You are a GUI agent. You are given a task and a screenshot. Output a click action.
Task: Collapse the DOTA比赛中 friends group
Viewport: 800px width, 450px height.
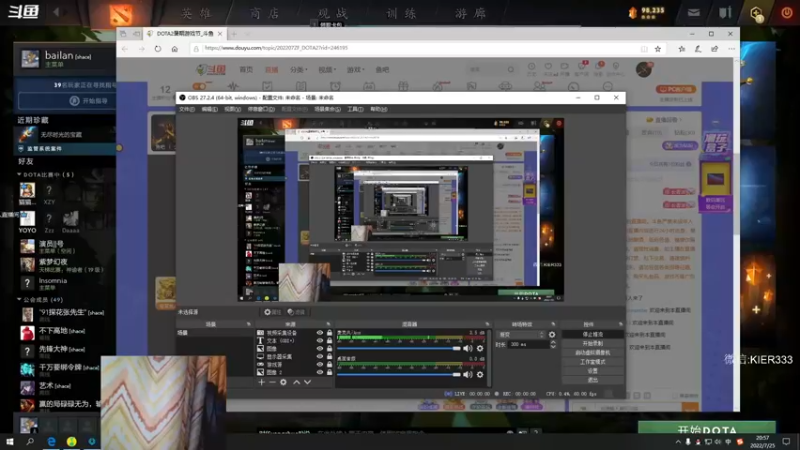pos(19,174)
